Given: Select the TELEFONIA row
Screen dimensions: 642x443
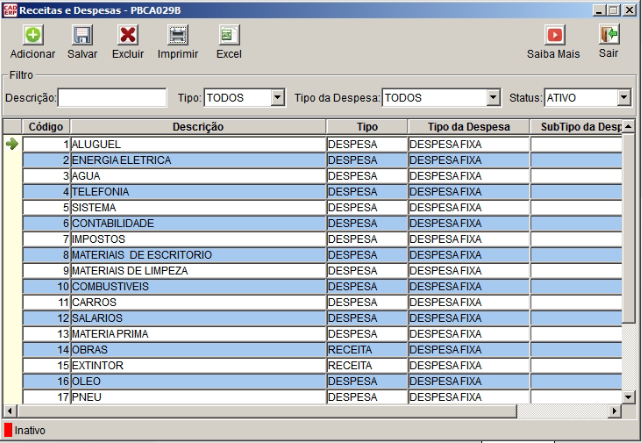Looking at the screenshot, I should pyautogui.click(x=322, y=192).
